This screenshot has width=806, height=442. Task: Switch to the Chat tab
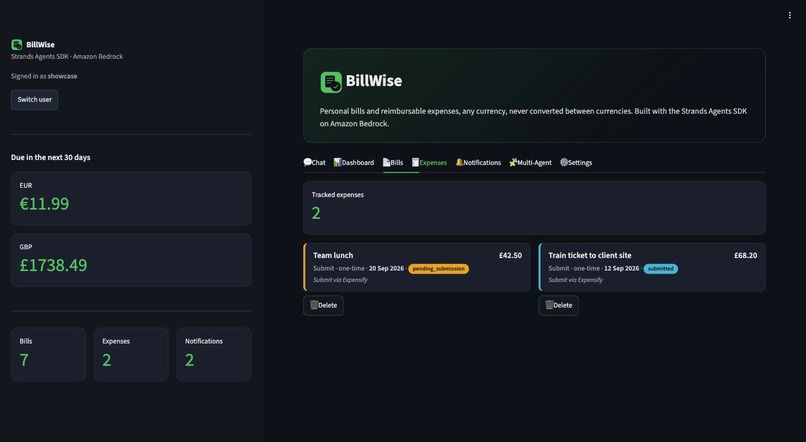[314, 162]
